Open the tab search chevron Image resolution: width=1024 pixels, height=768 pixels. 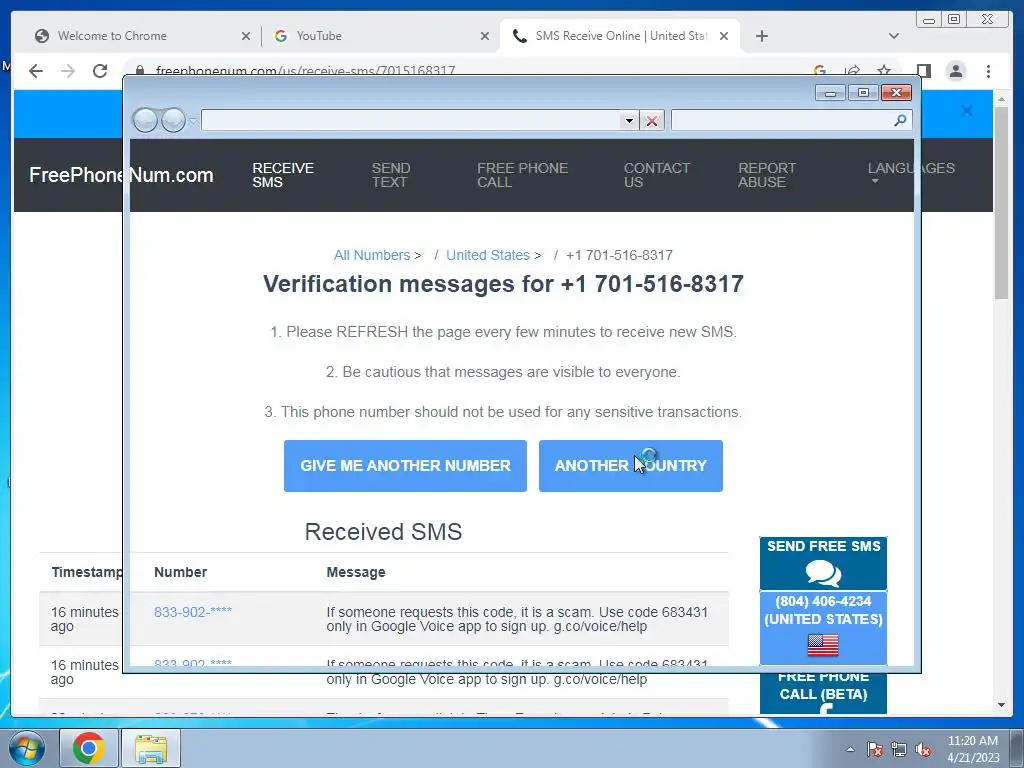click(x=893, y=36)
